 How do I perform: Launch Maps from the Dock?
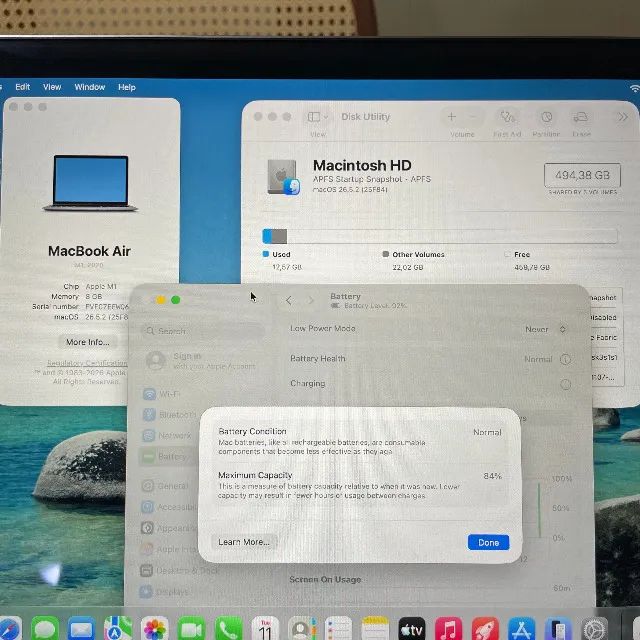coord(118,629)
